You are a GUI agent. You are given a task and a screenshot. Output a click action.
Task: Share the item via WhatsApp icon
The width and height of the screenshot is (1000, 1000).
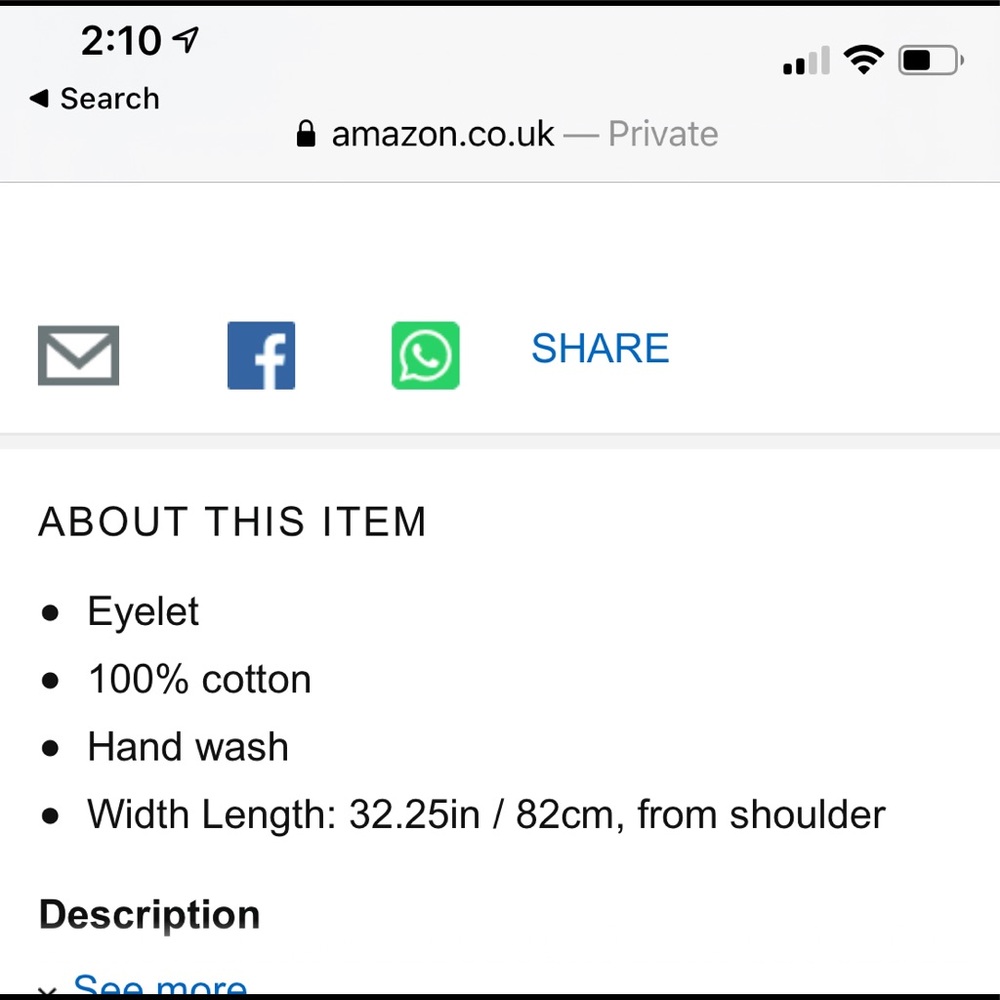[x=425, y=355]
